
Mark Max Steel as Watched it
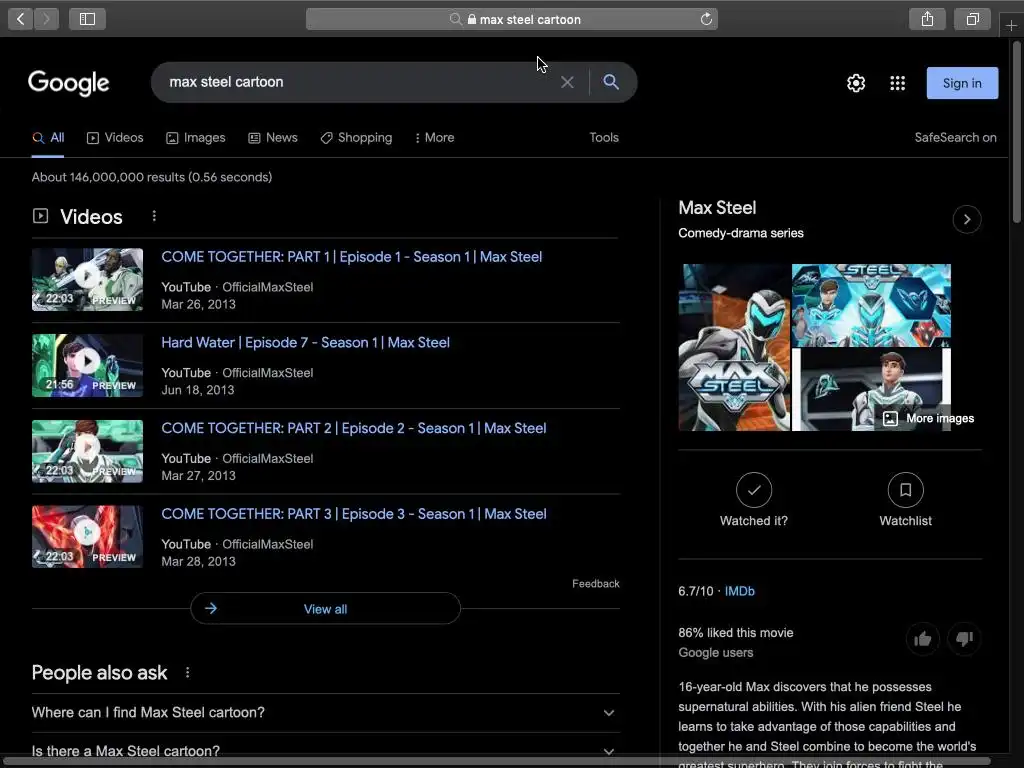click(x=754, y=500)
